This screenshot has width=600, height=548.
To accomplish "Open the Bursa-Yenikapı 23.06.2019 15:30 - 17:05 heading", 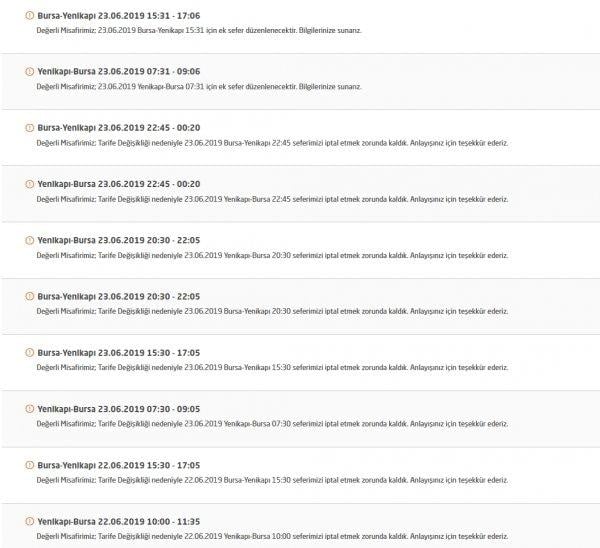I will click(118, 353).
